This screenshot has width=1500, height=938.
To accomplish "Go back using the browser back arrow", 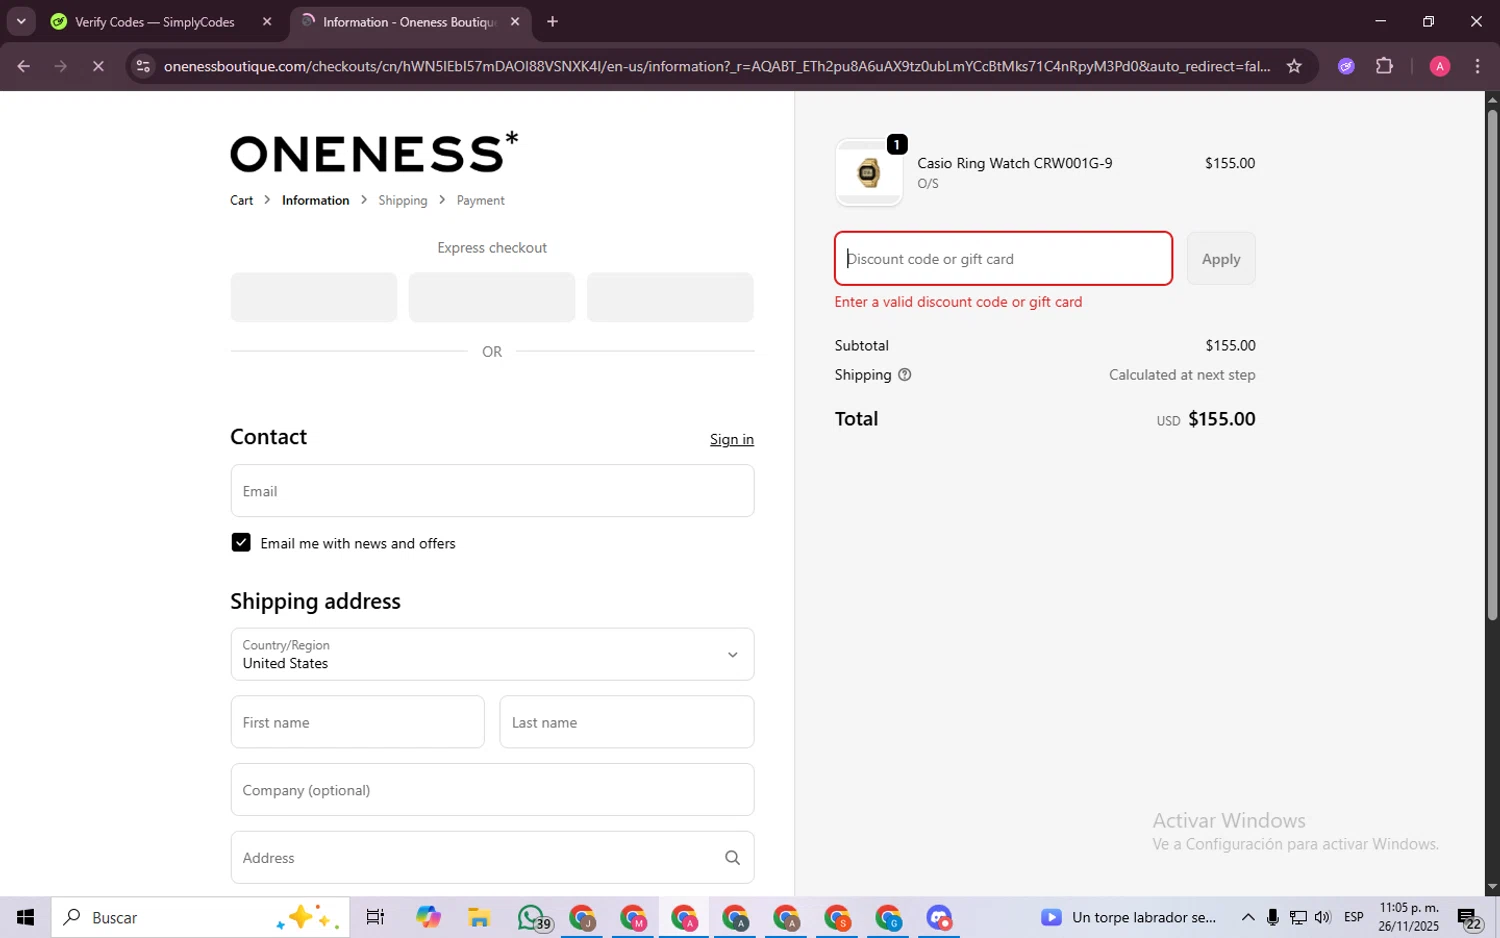I will (x=23, y=66).
